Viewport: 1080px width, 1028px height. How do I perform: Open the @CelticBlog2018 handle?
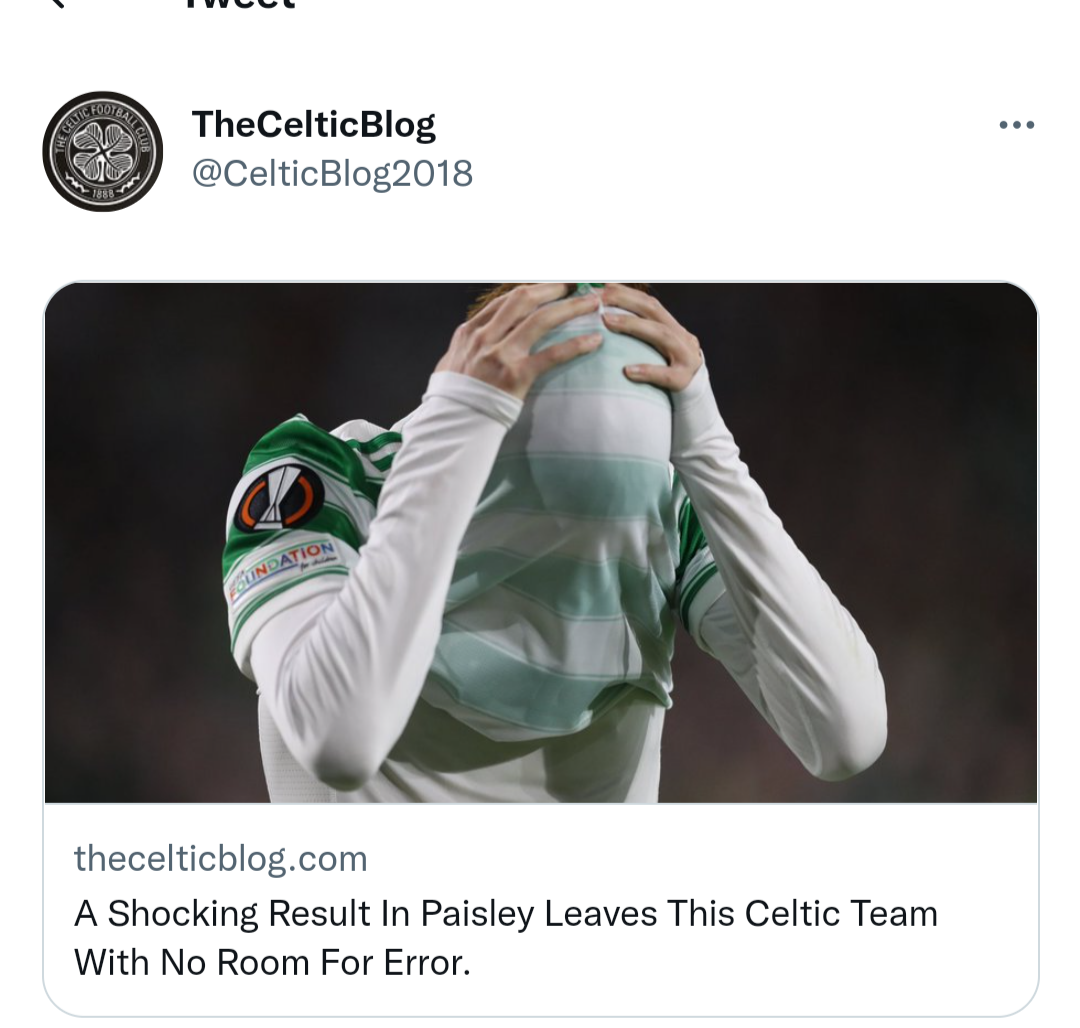(332, 173)
